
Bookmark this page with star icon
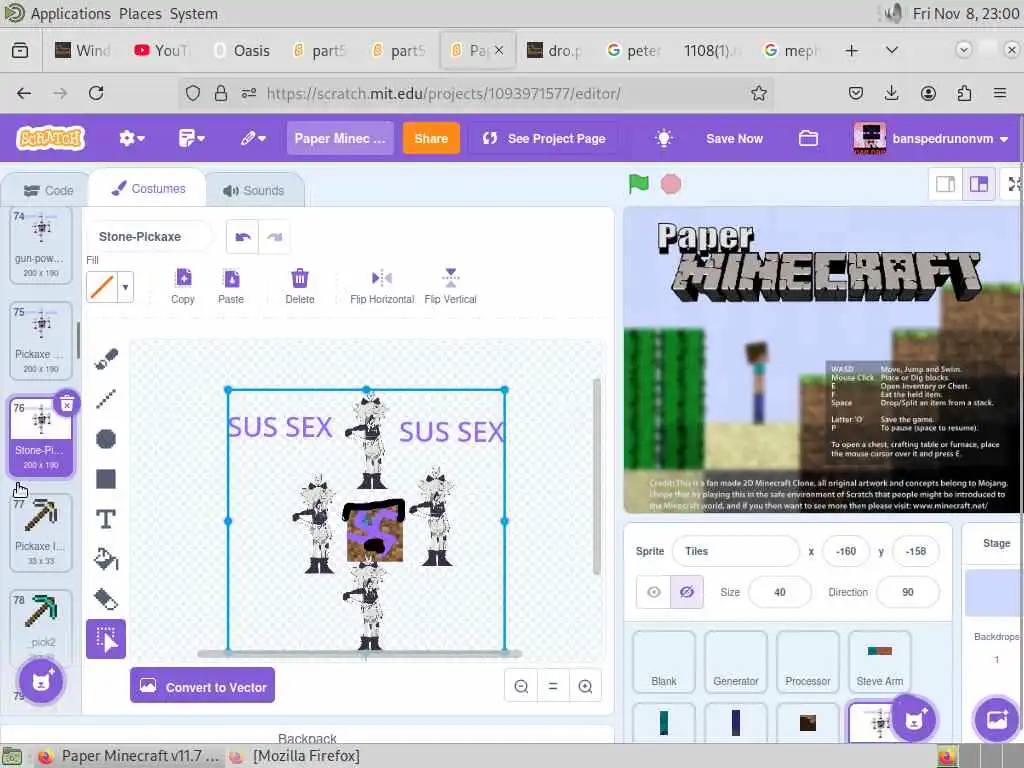[x=758, y=93]
